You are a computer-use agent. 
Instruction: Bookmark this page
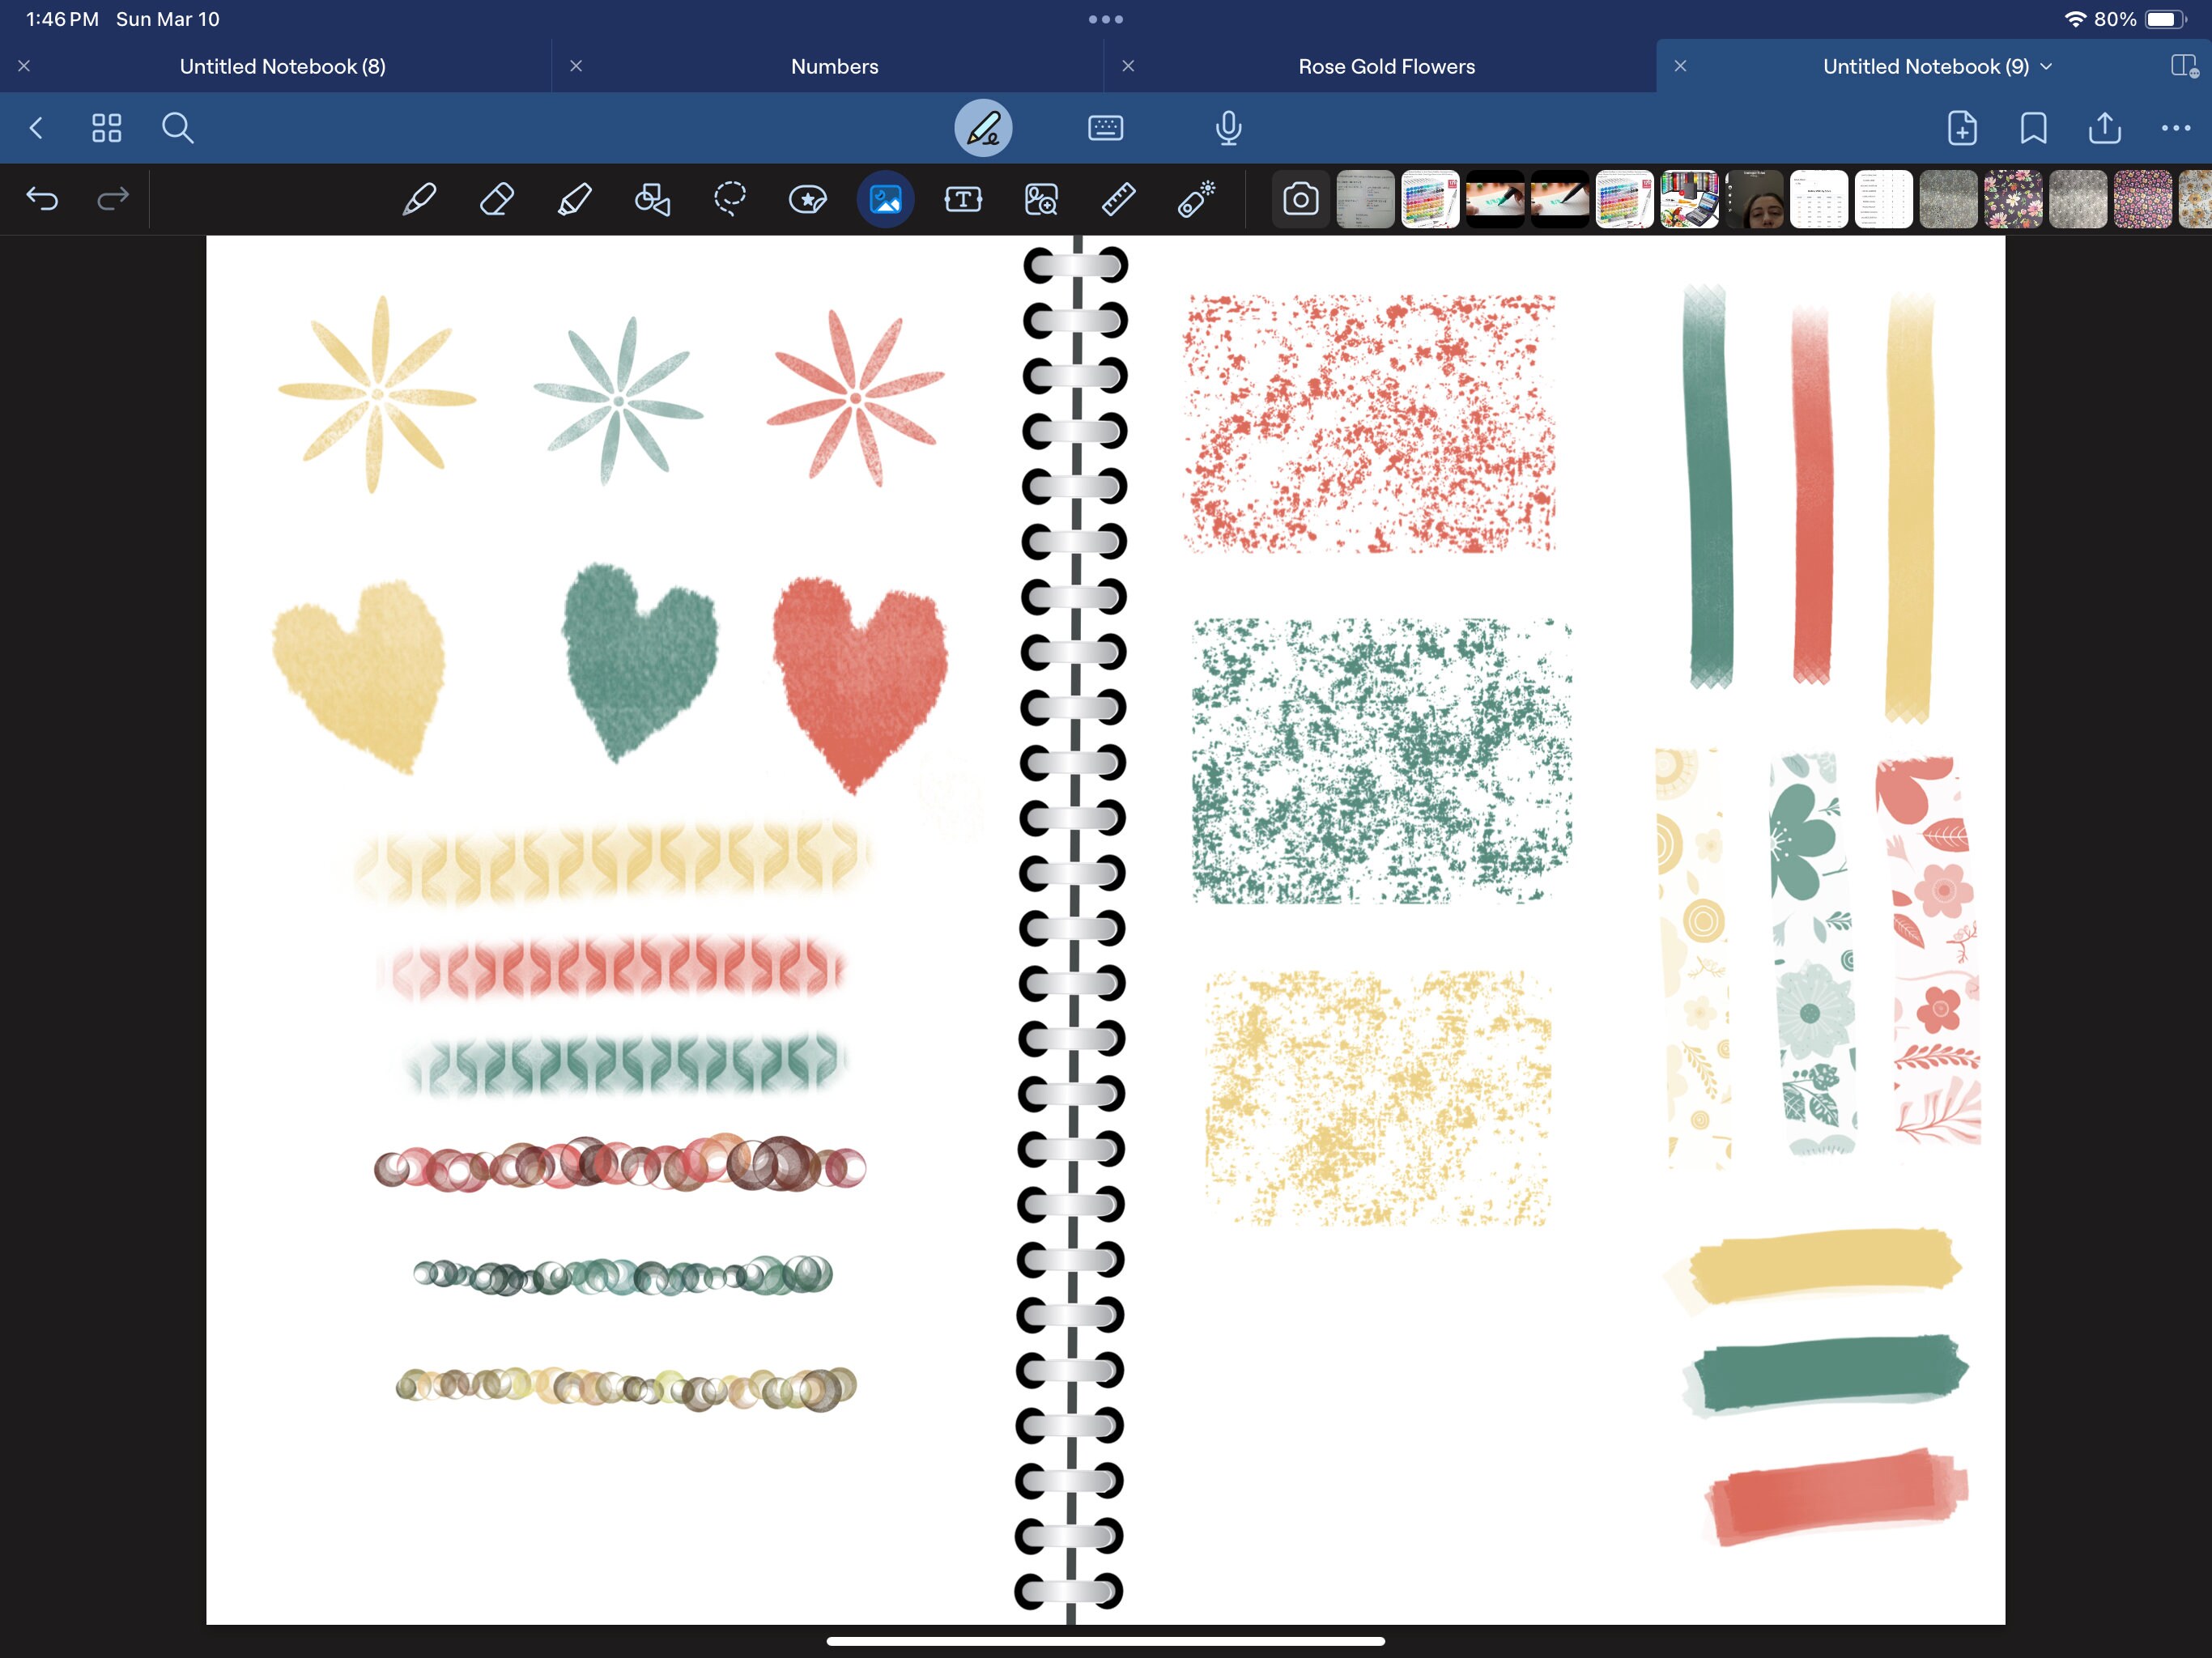(x=2033, y=128)
